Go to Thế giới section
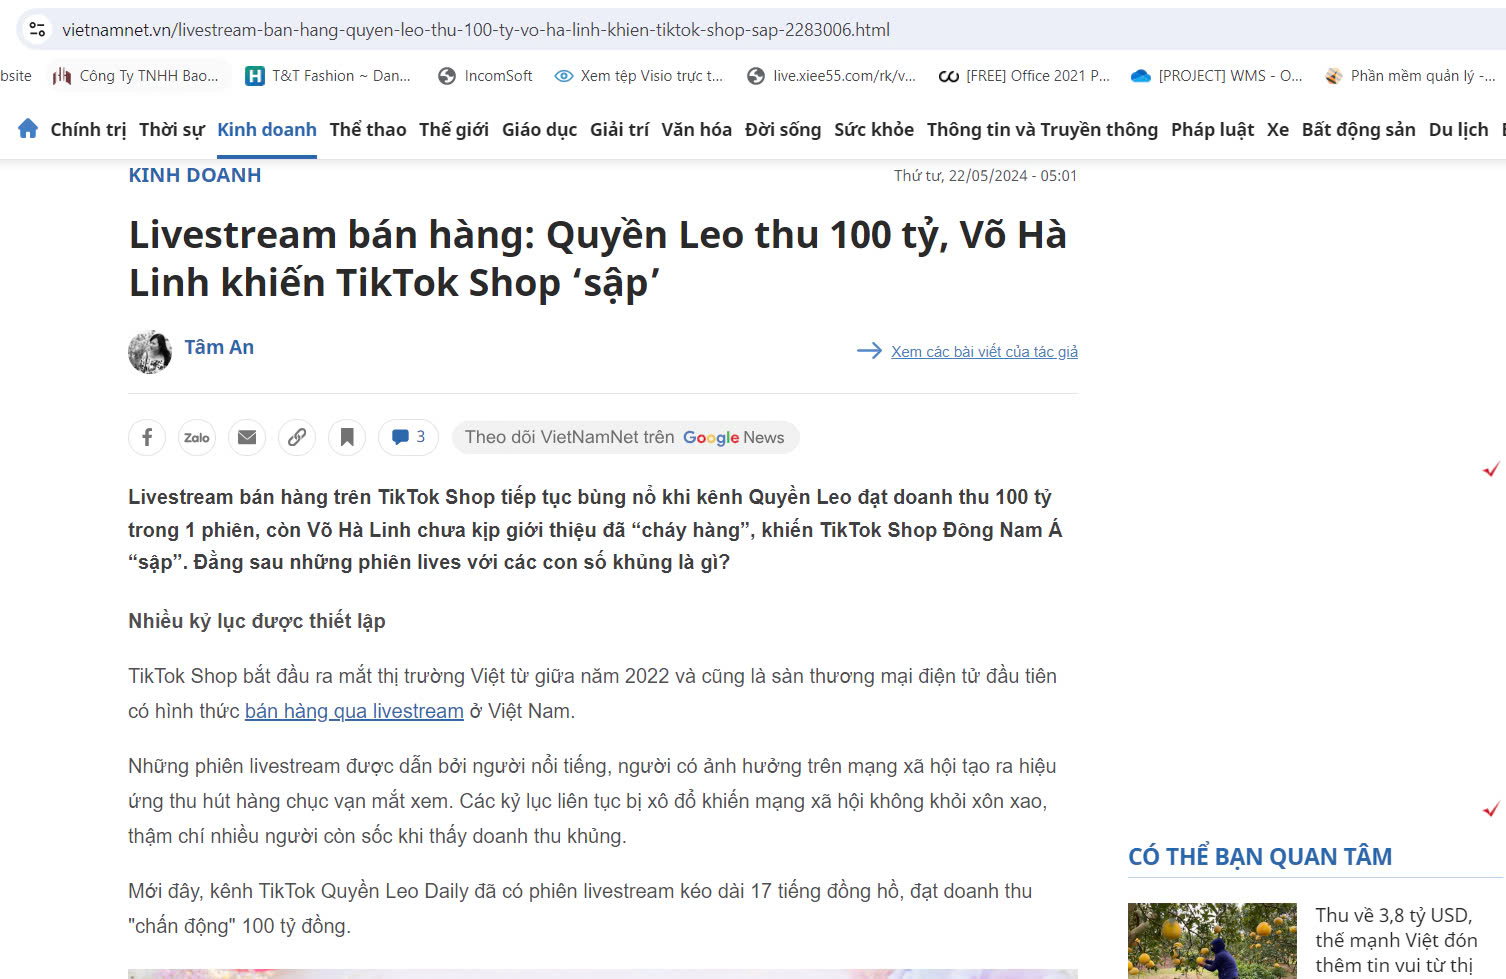The image size is (1506, 979). (454, 130)
